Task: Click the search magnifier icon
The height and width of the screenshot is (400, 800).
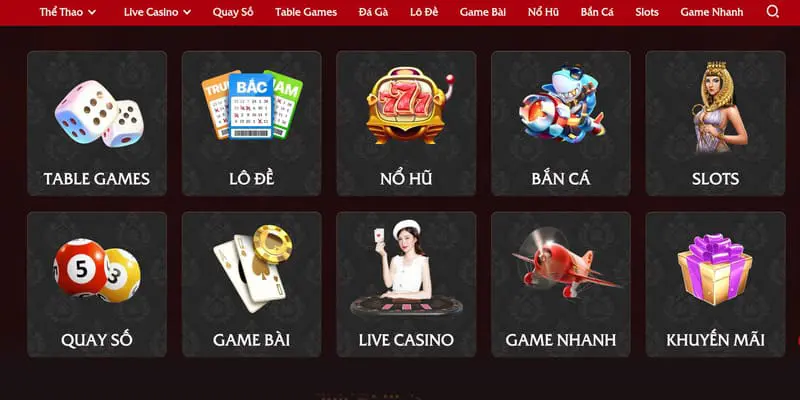Action: pos(772,12)
